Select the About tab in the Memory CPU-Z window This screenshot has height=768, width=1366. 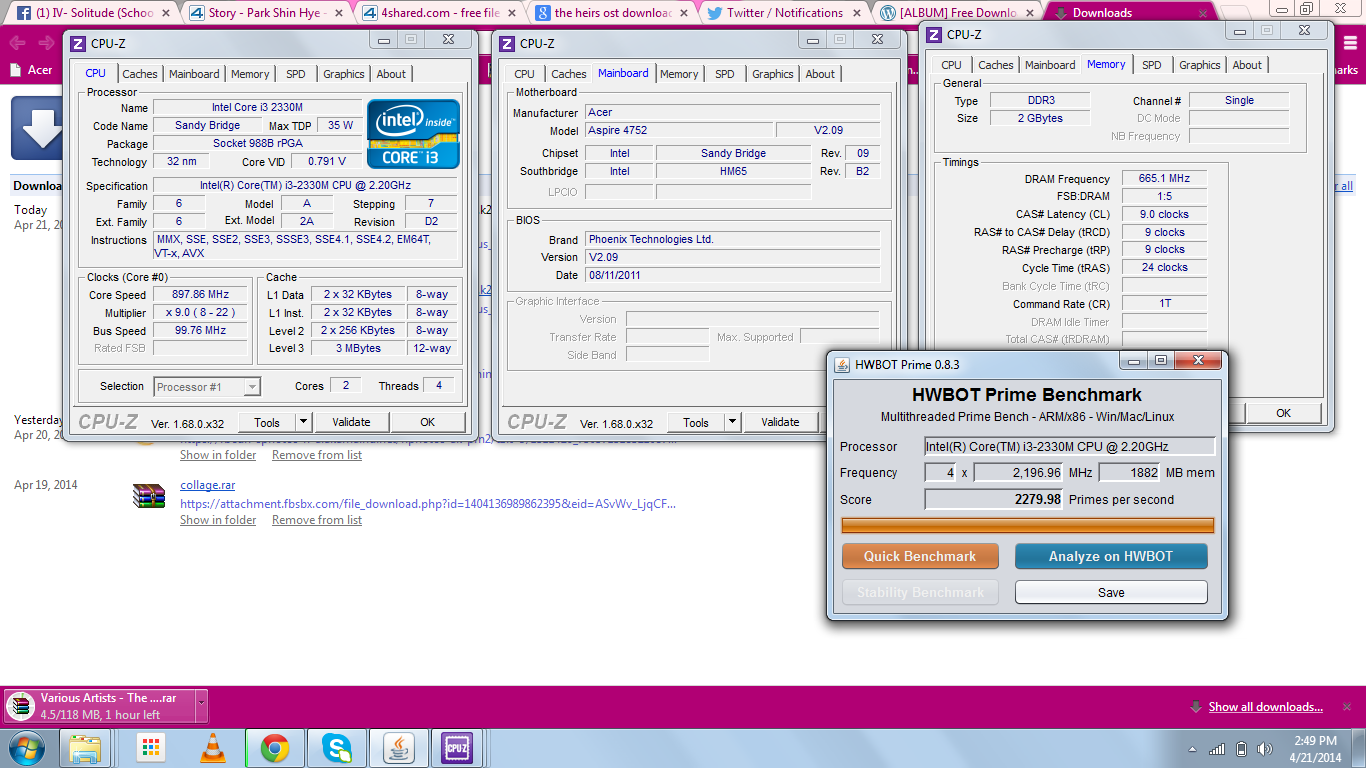[x=1247, y=65]
